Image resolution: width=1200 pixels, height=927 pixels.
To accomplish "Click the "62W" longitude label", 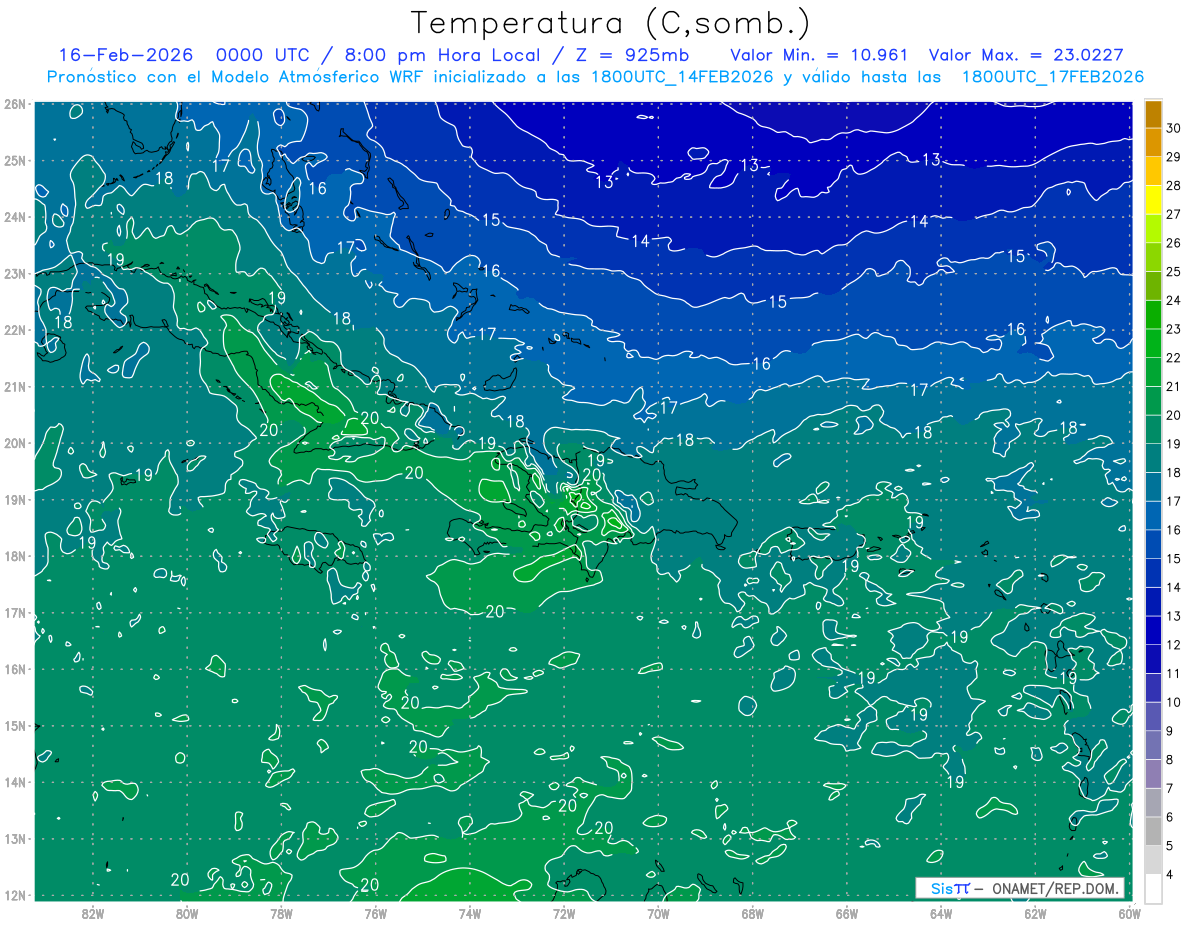I will (x=1034, y=913).
